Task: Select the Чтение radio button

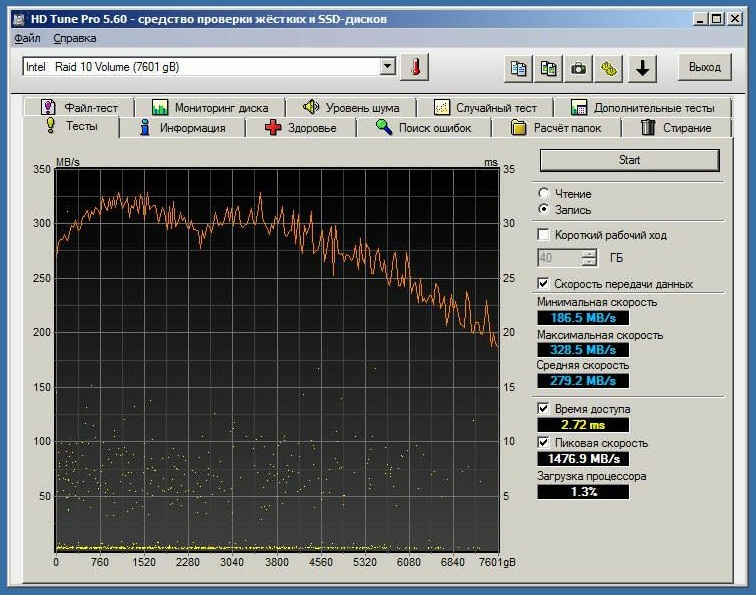Action: [543, 193]
